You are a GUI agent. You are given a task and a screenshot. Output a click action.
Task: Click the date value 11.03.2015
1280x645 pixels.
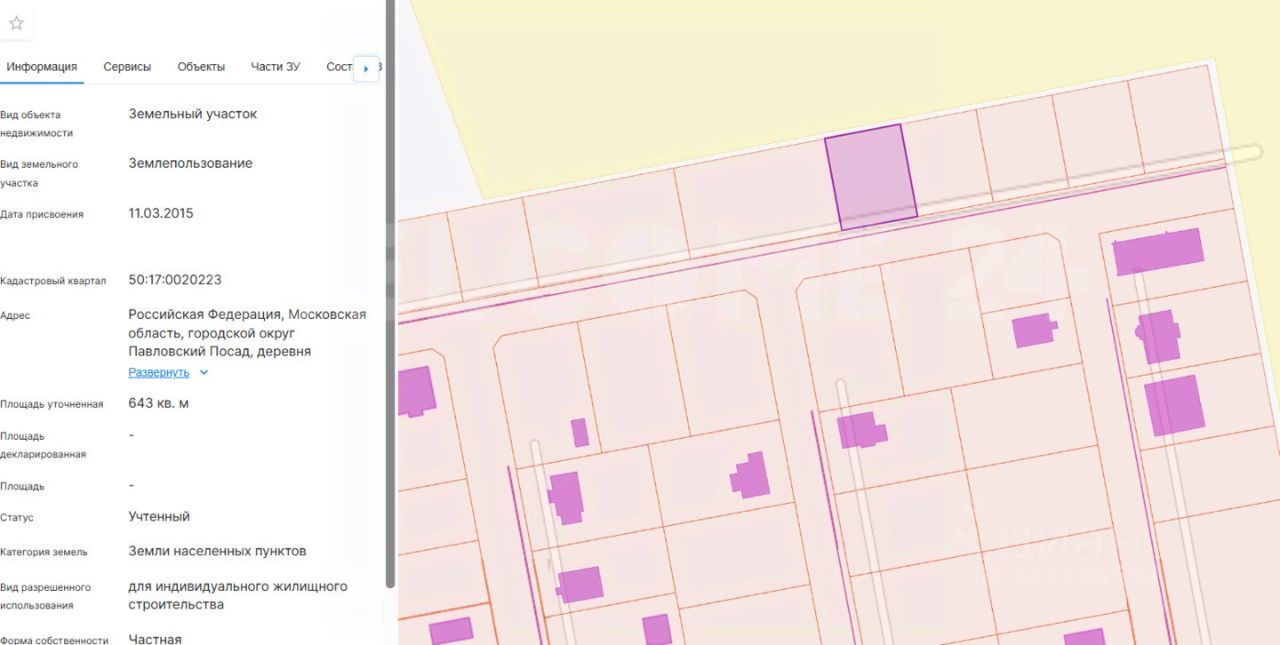click(x=161, y=213)
